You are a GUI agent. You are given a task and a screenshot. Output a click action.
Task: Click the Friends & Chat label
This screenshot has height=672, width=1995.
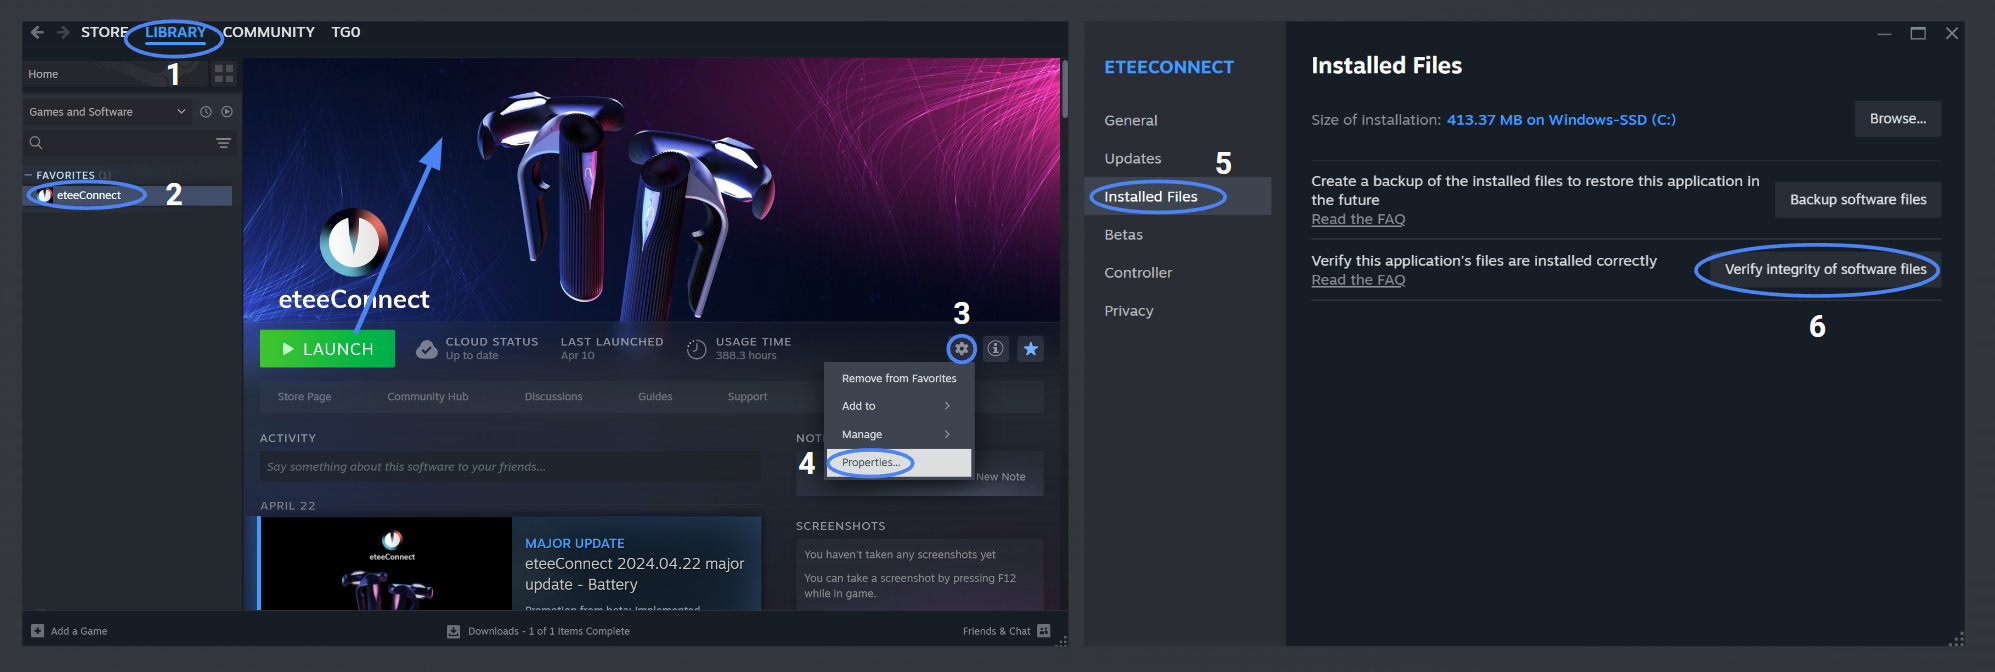click(996, 631)
